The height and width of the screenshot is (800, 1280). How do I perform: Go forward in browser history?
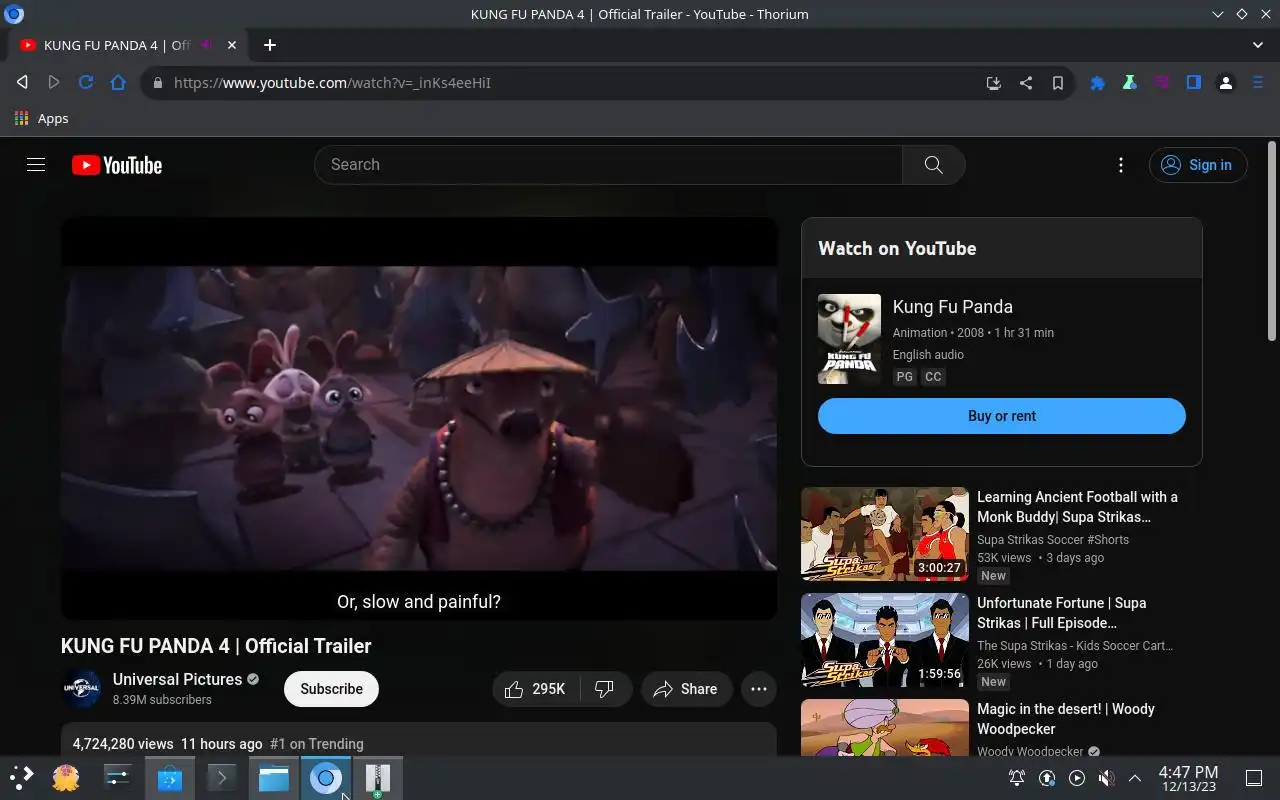[x=54, y=83]
